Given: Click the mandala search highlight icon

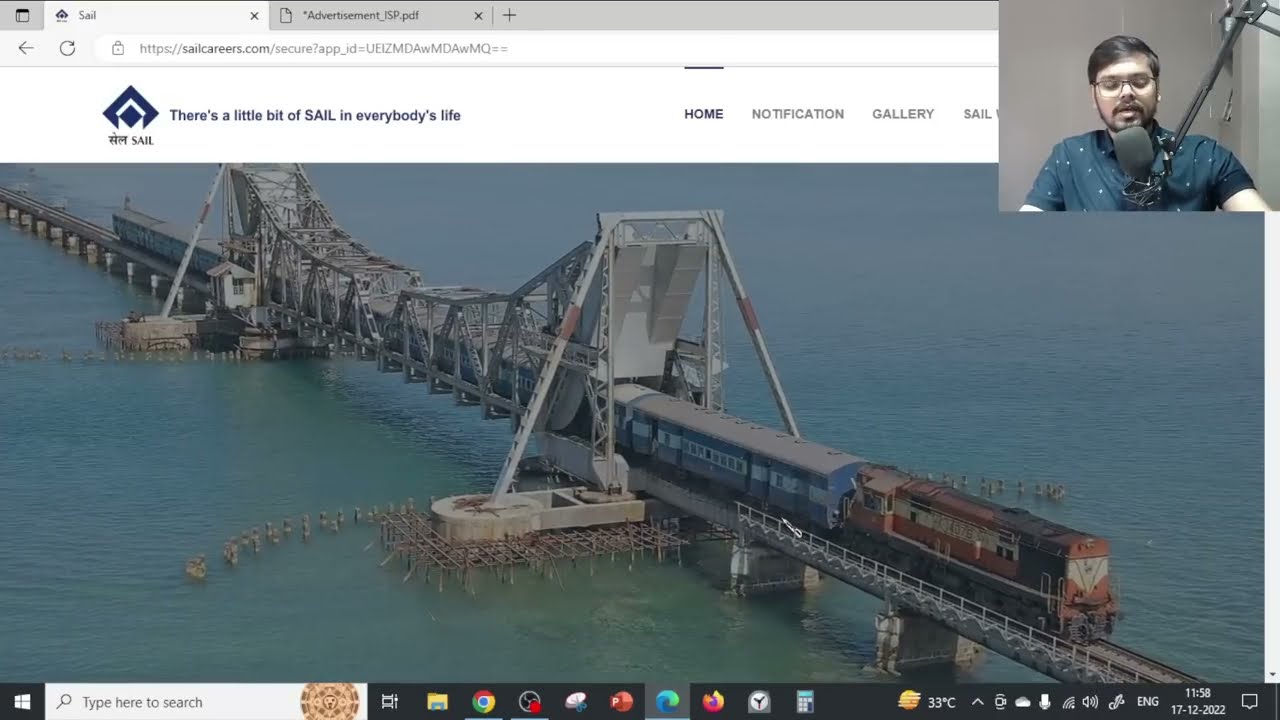Looking at the screenshot, I should pos(330,702).
